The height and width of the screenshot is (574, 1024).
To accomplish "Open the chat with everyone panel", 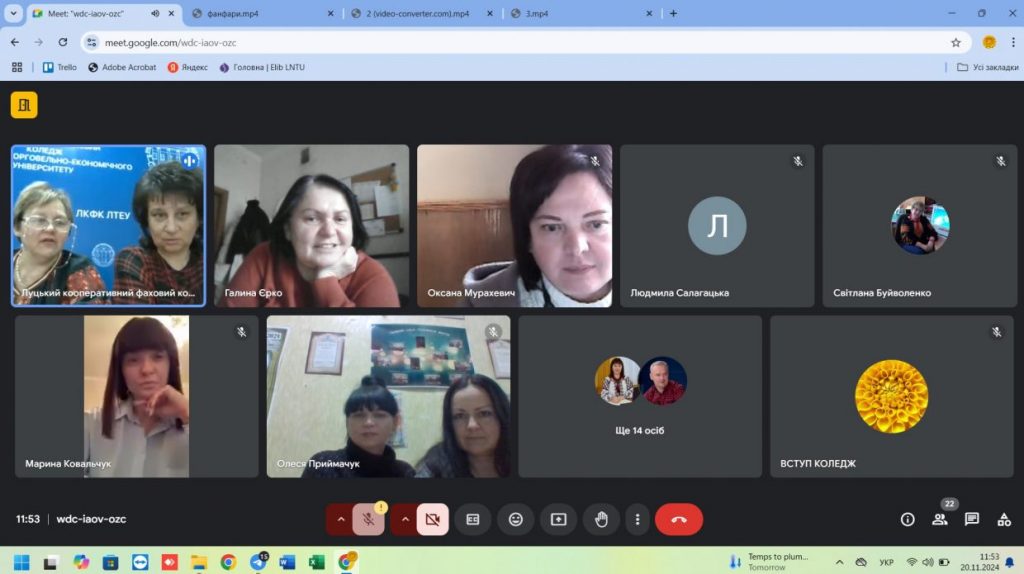I will [x=972, y=520].
